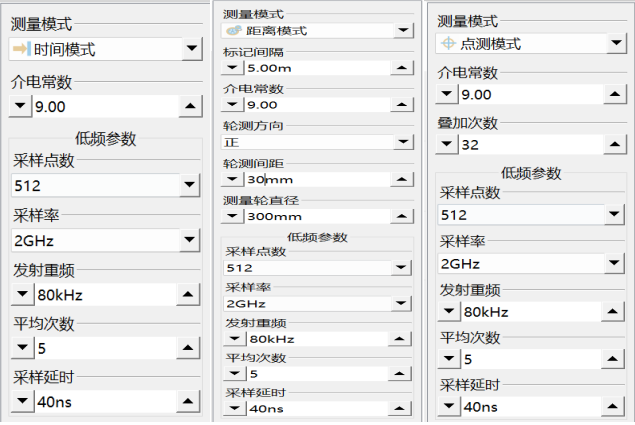Open the 时间模式 measurement mode dropdown

(191, 49)
